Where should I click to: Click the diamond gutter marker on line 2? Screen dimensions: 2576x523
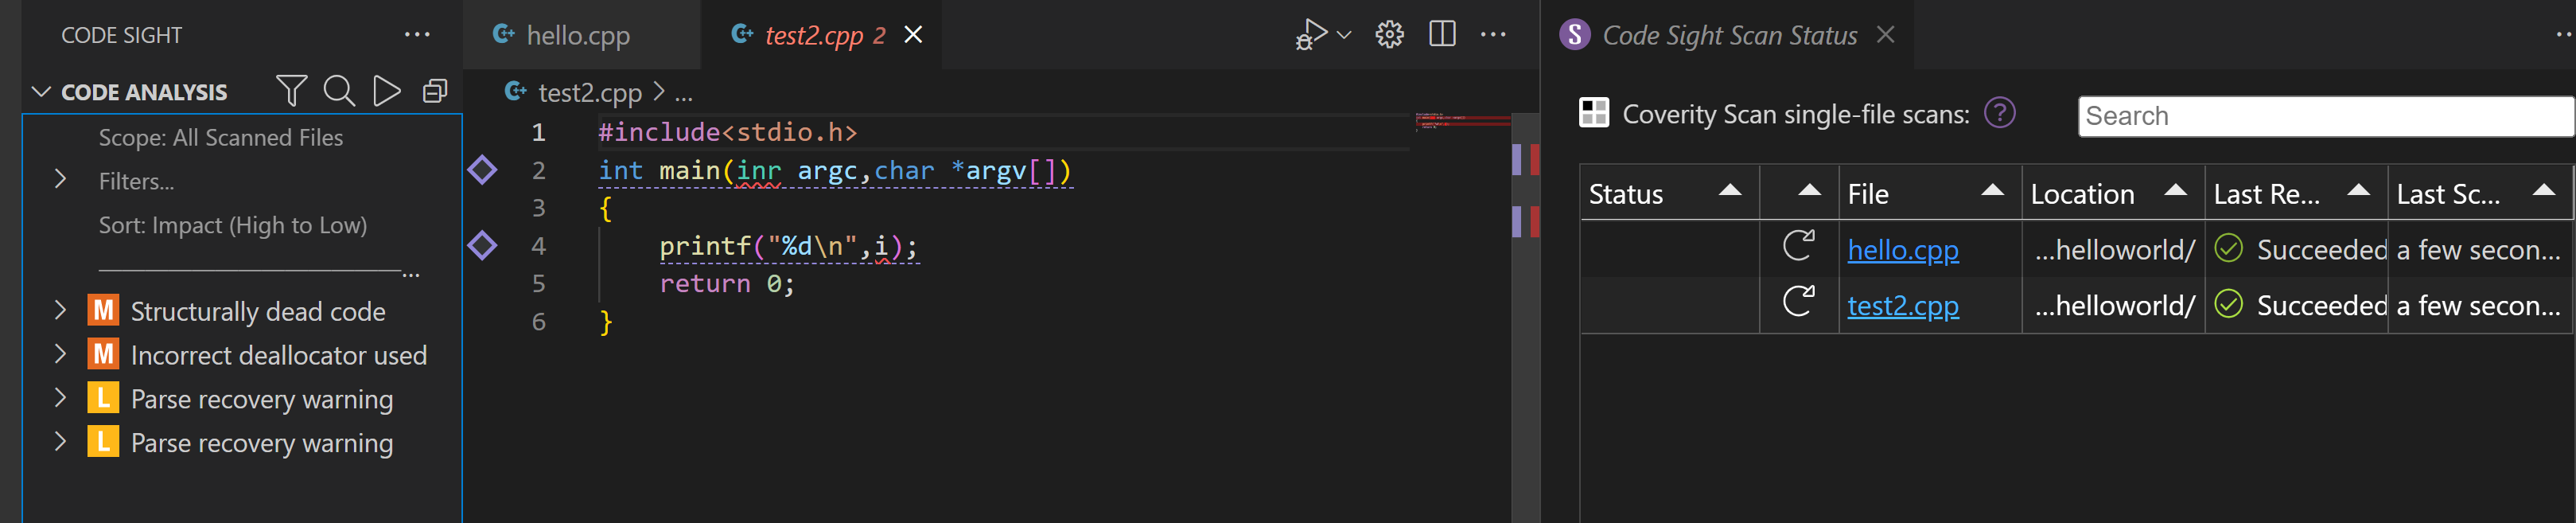click(482, 170)
